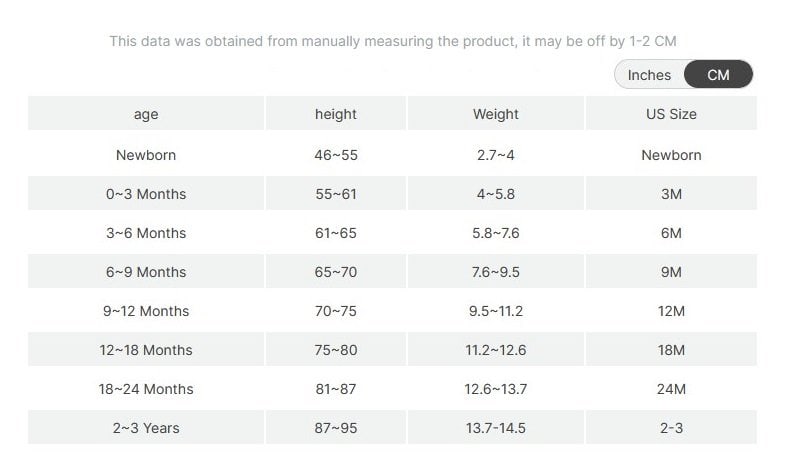This screenshot has height=454, width=799.
Task: Click the US Size column header
Action: coord(671,114)
